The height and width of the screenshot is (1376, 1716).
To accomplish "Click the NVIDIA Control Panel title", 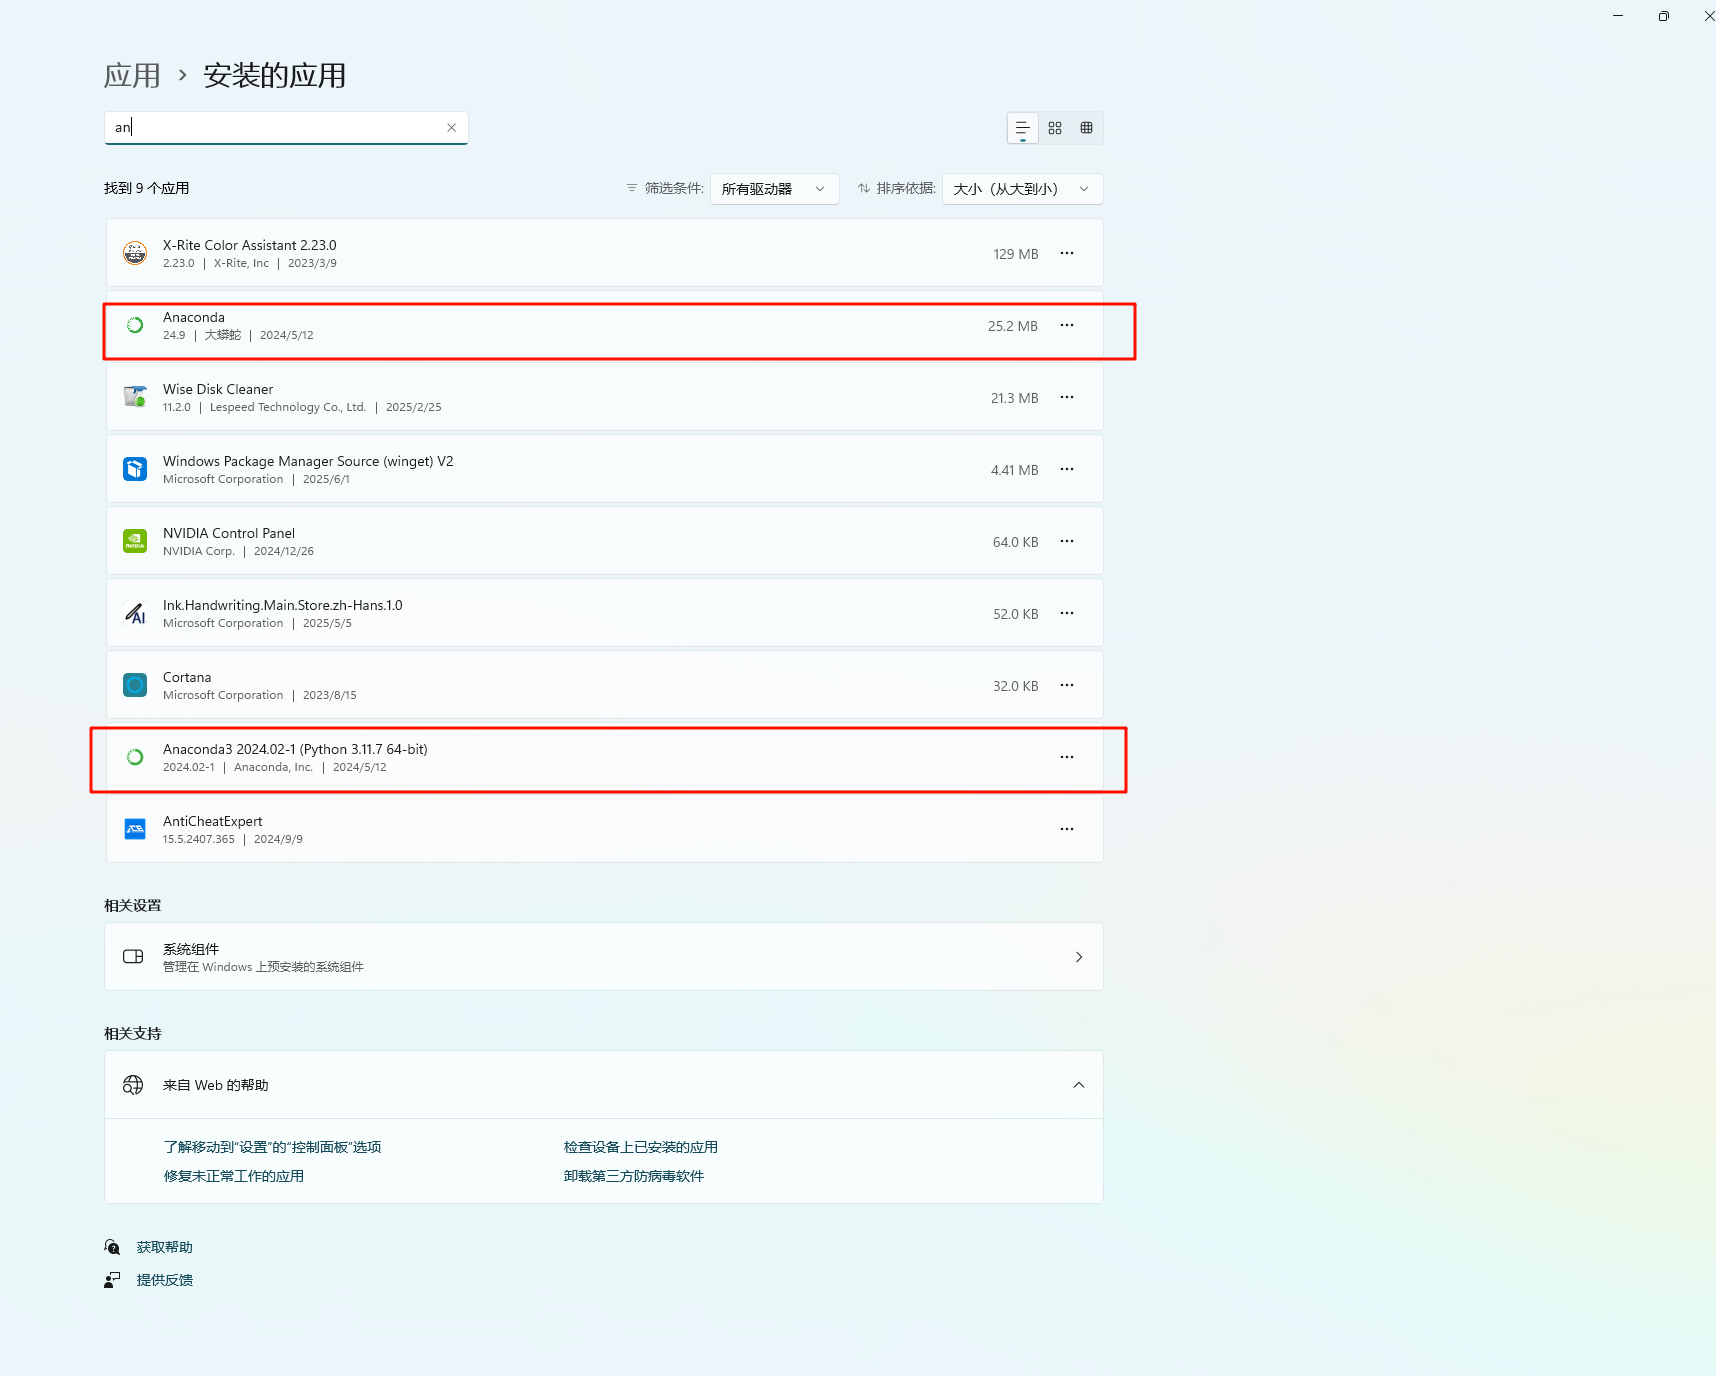I will pyautogui.click(x=229, y=533).
